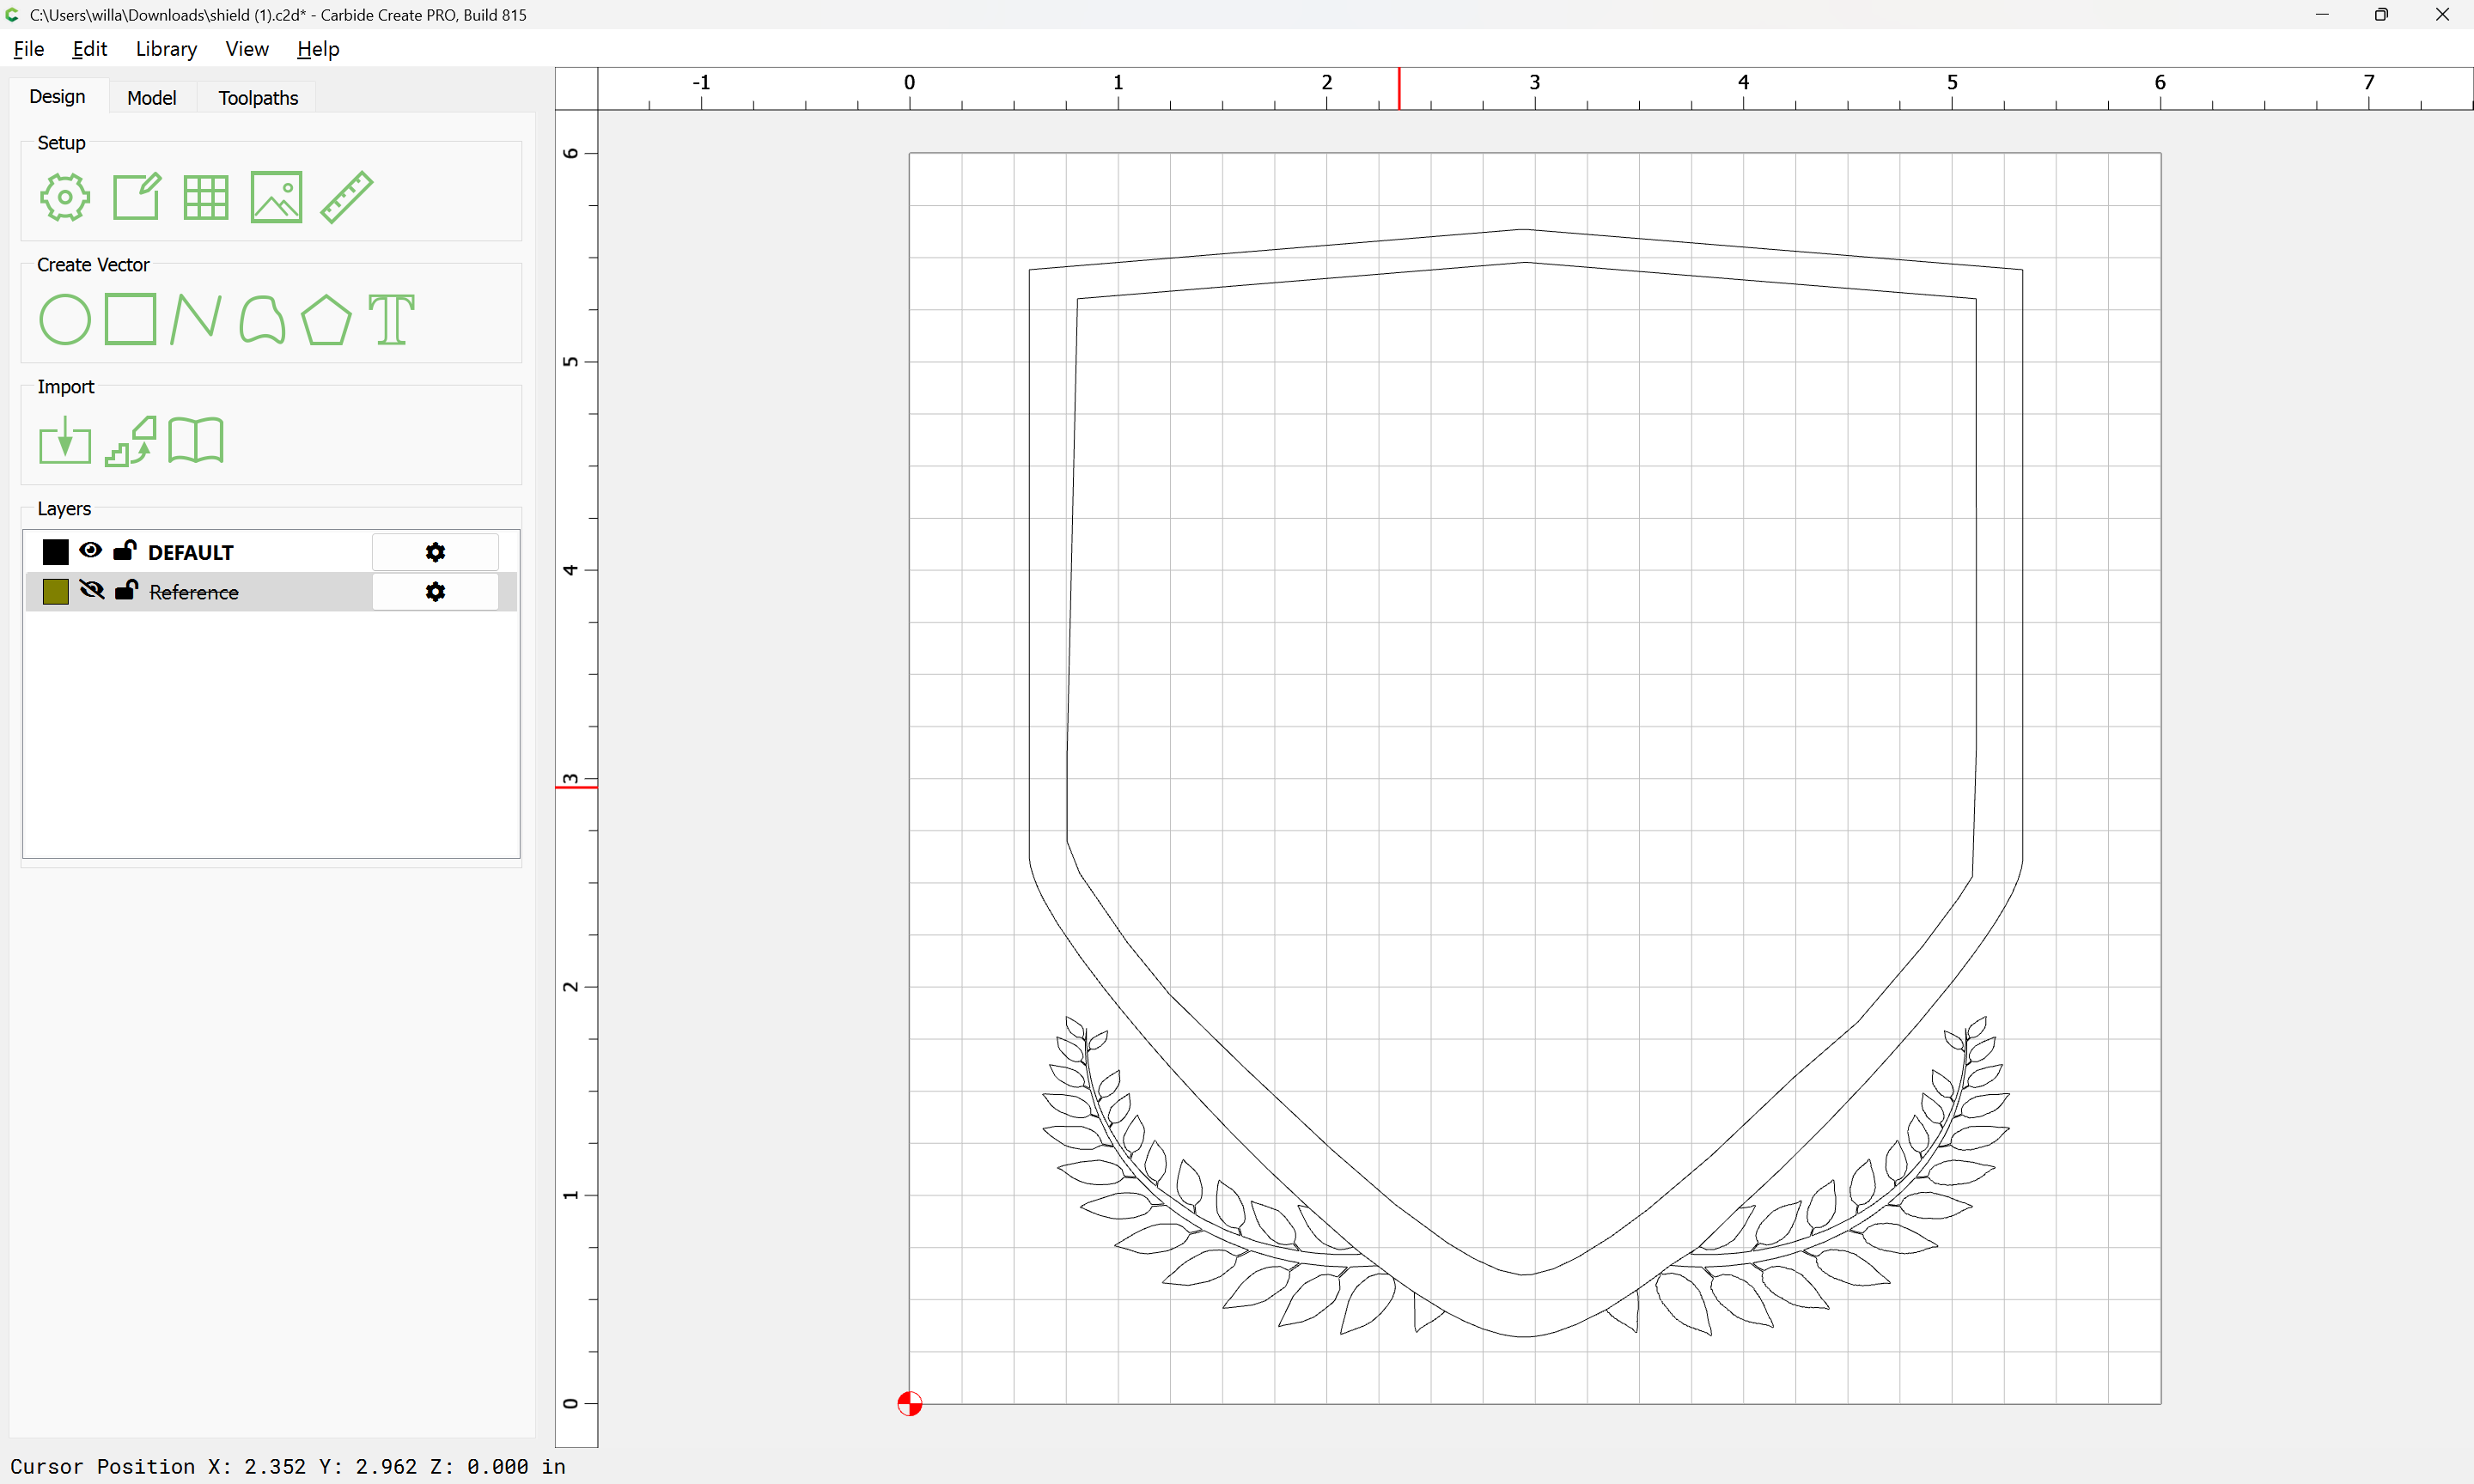Select the DEFAULT layer row
This screenshot has width=2474, height=1484.
coord(271,552)
